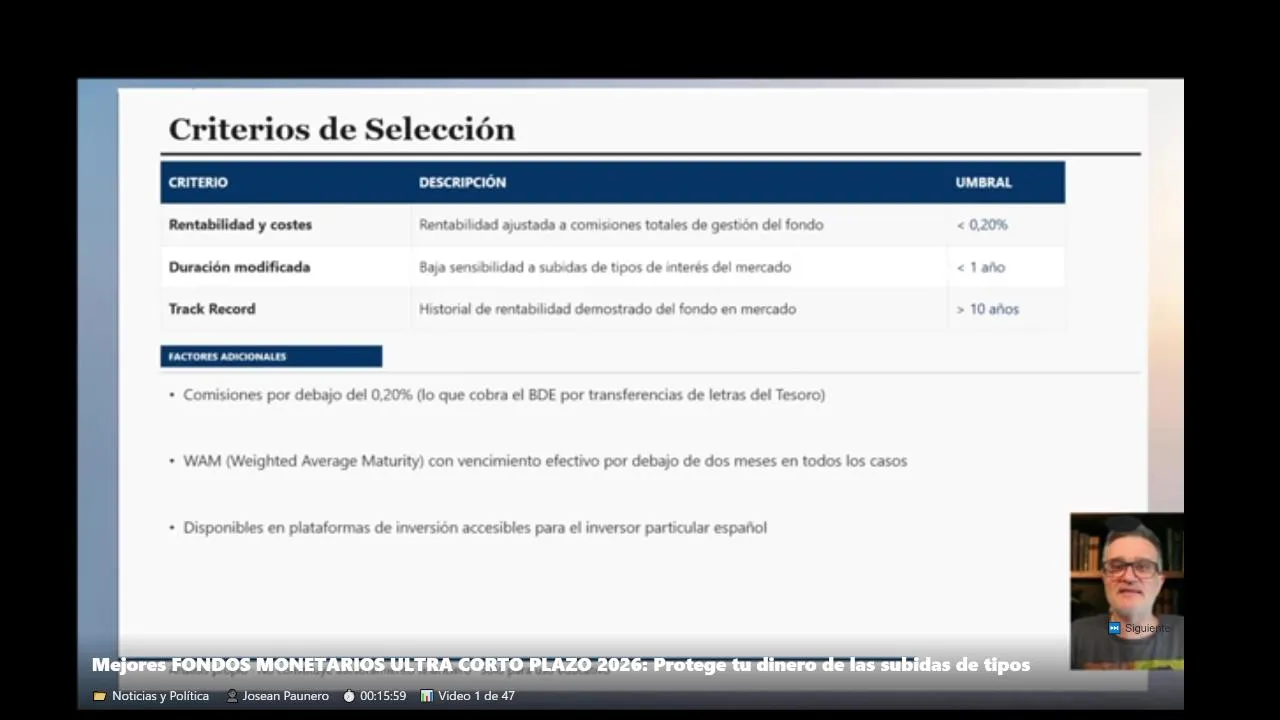Open the Josean Paunero channel name
Image resolution: width=1280 pixels, height=720 pixels.
point(285,696)
